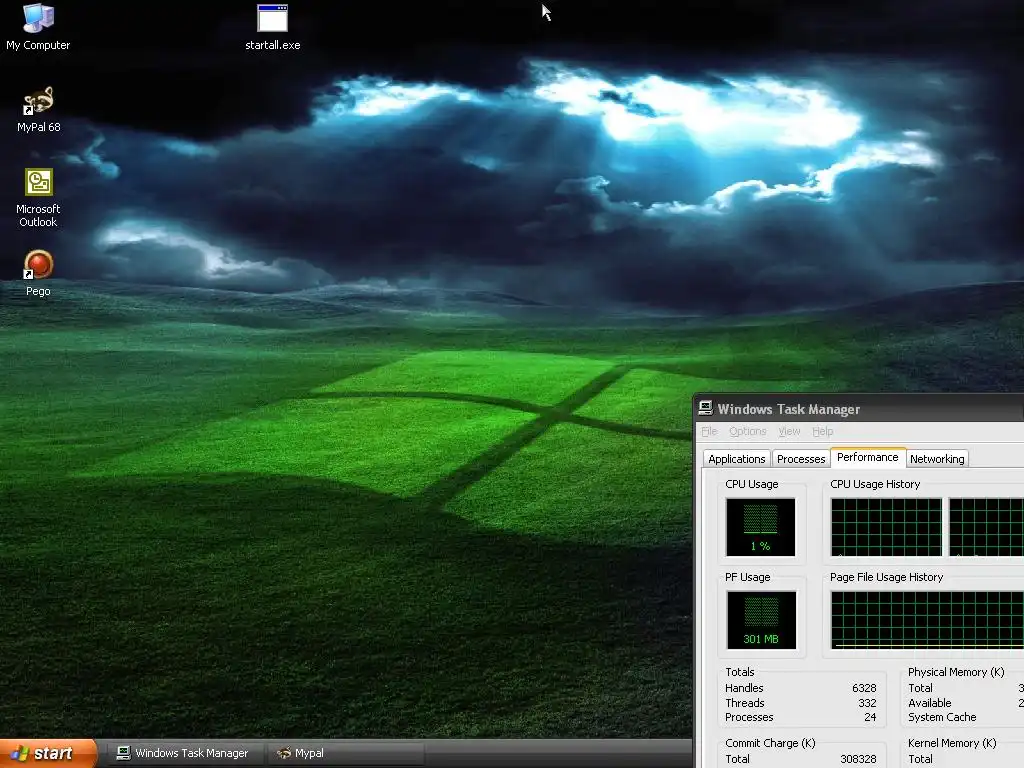Click the Page File Usage History graph
The height and width of the screenshot is (768, 1024).
coord(927,620)
